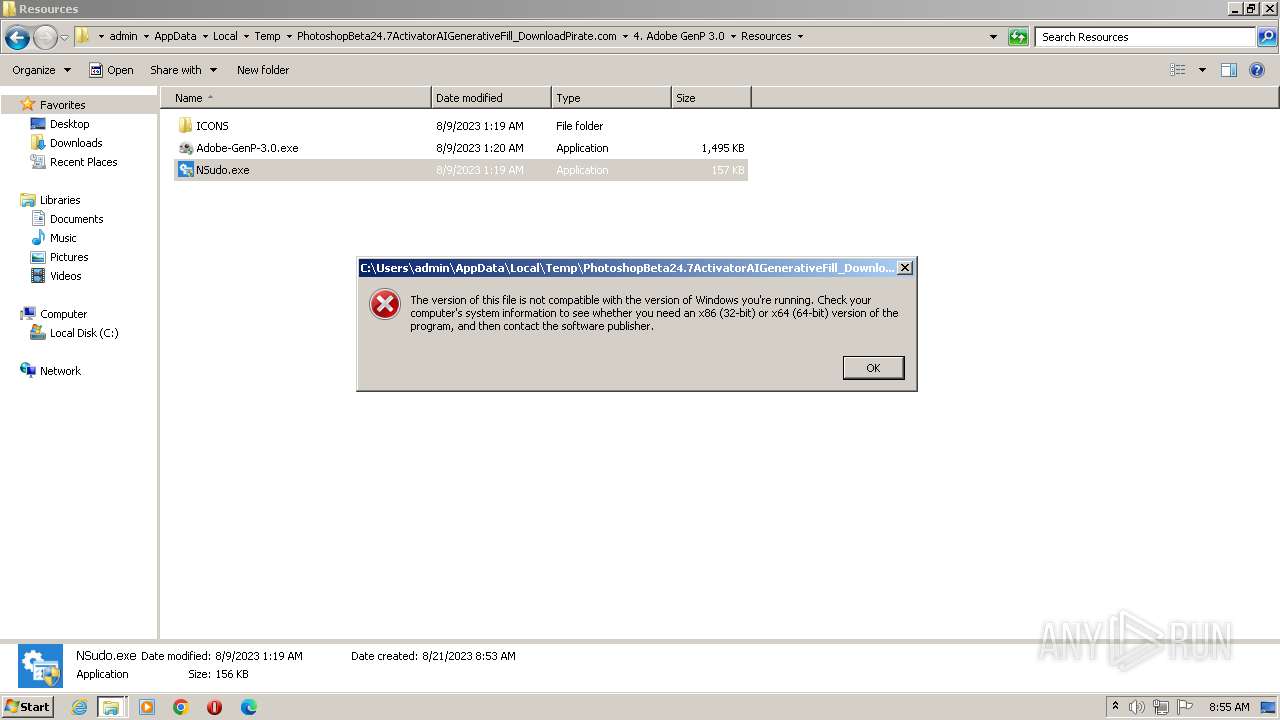Sort by Name column header

point(296,98)
